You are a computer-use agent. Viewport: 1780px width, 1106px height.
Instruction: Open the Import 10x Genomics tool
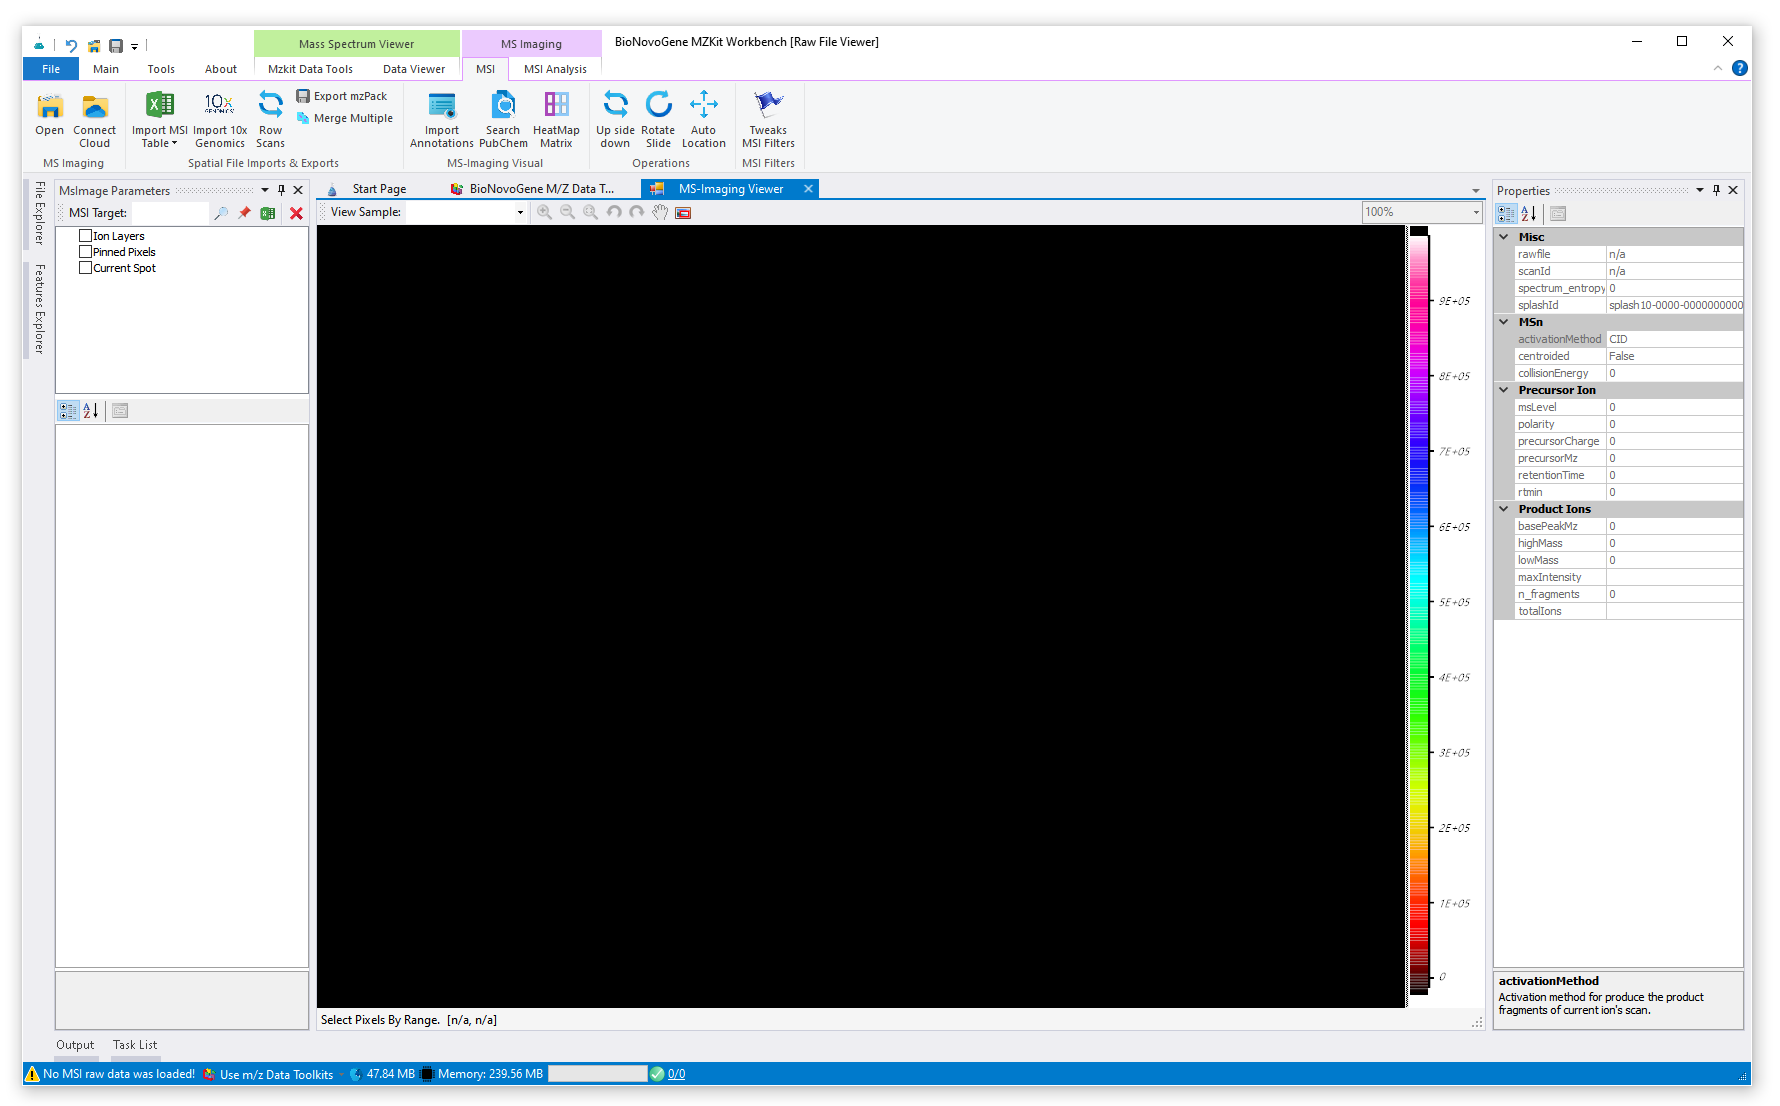[x=219, y=106]
